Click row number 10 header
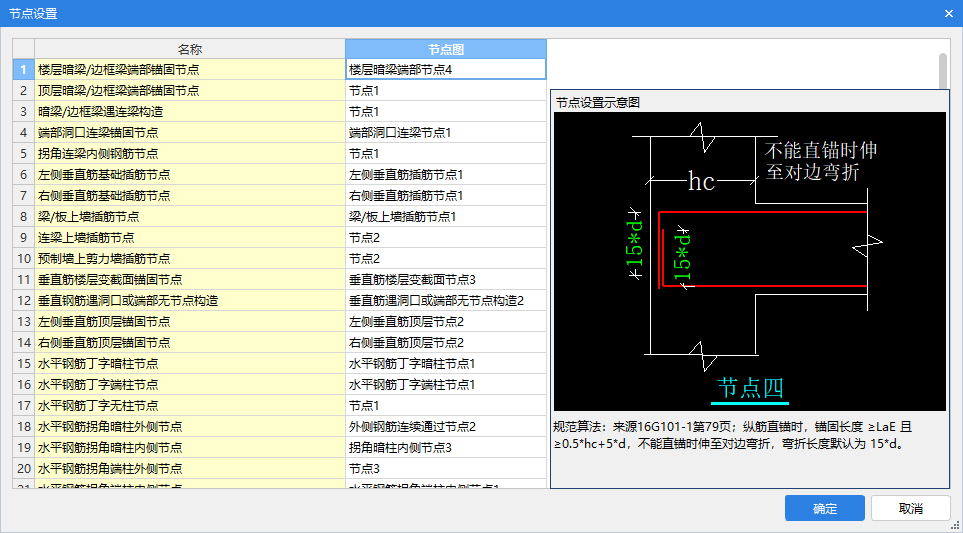 point(23,259)
